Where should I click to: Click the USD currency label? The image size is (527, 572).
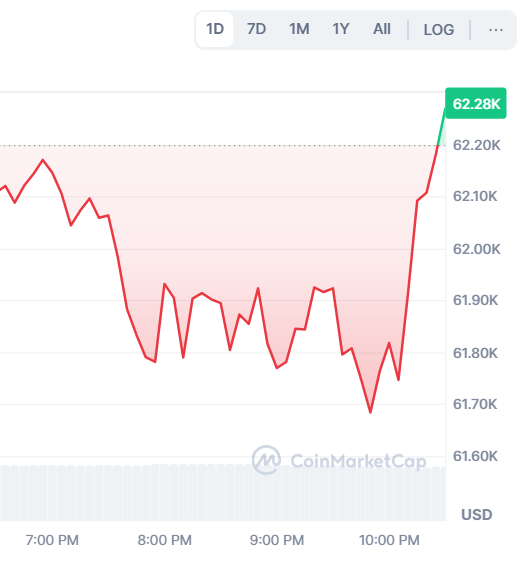pos(477,515)
